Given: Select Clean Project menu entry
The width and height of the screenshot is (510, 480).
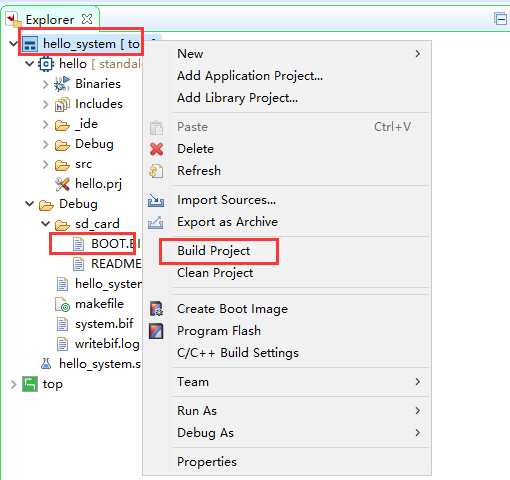Looking at the screenshot, I should [215, 273].
